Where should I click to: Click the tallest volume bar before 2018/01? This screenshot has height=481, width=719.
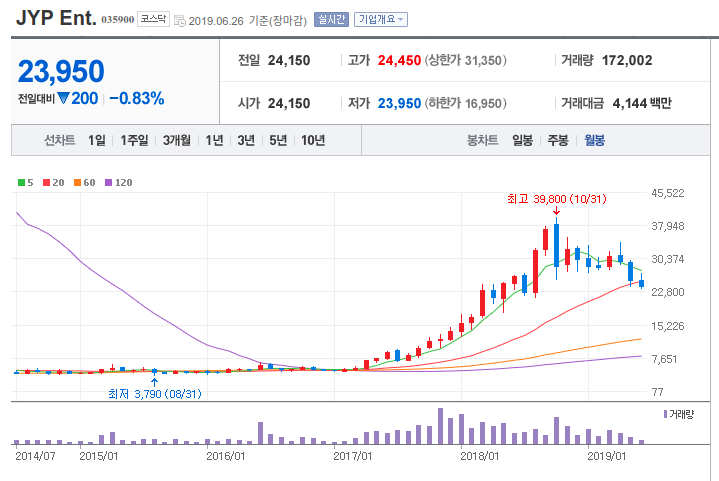(x=441, y=426)
